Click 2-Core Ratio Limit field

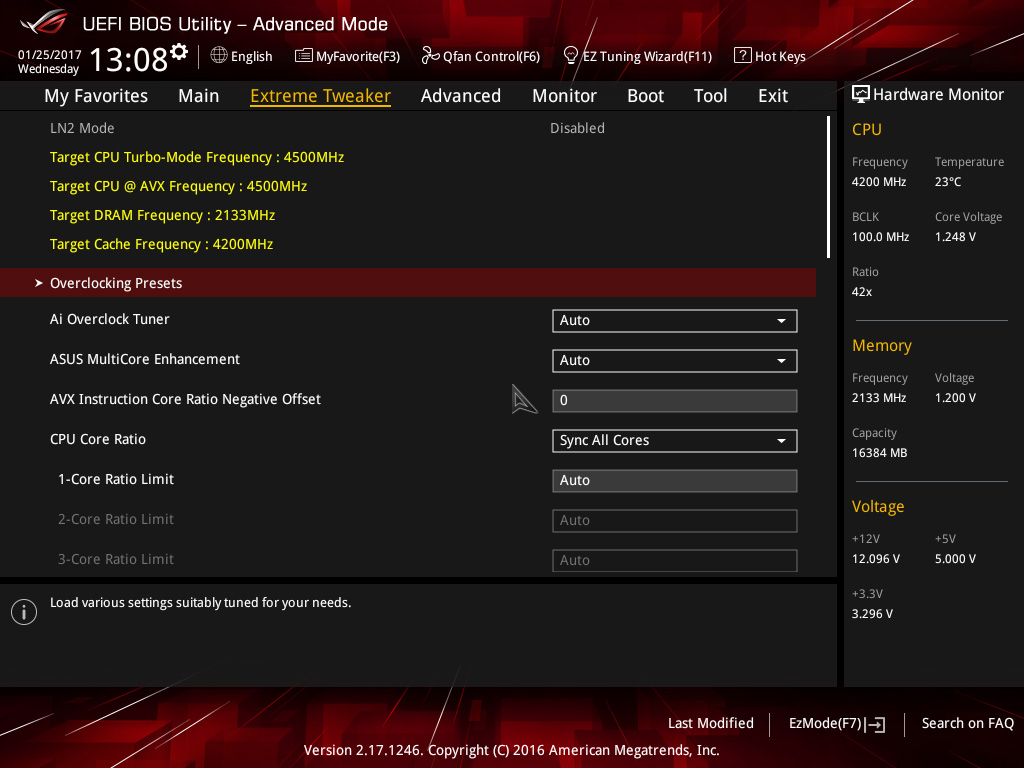point(675,520)
